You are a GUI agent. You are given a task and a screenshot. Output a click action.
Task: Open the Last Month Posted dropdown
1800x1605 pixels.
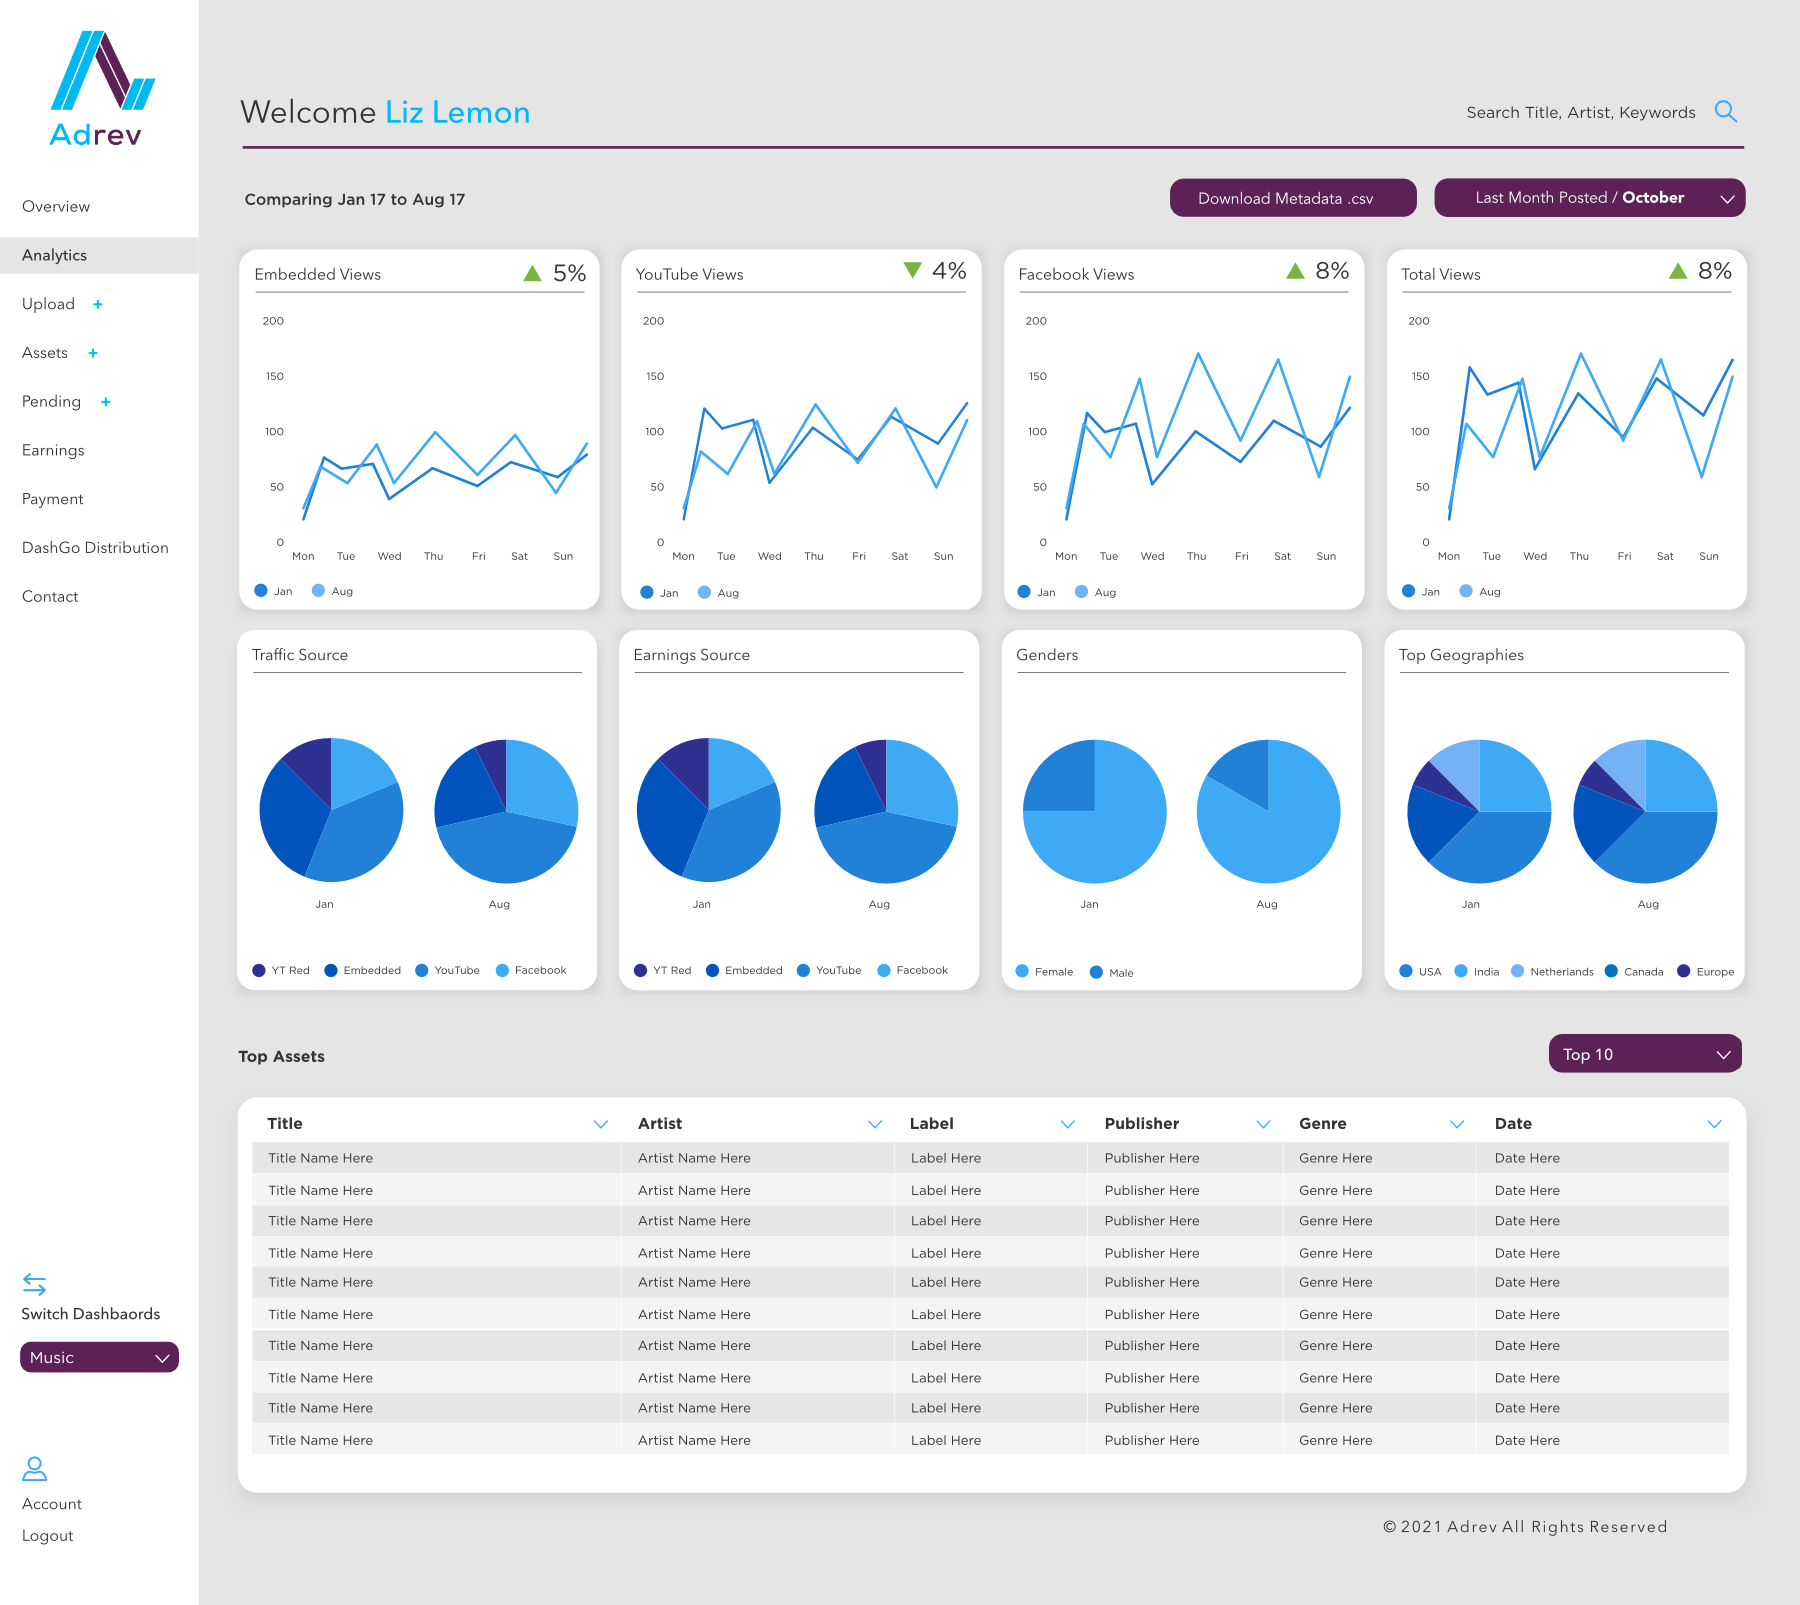pos(1589,198)
